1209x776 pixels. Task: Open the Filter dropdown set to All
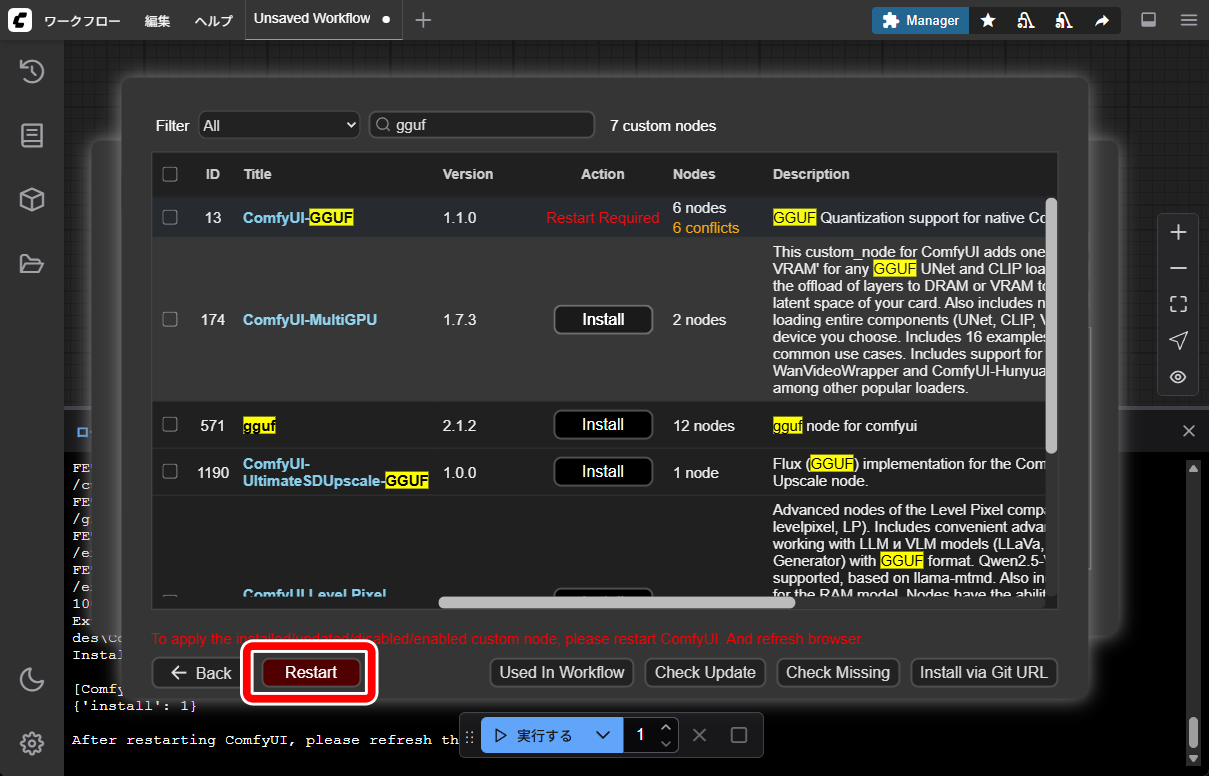[x=279, y=125]
